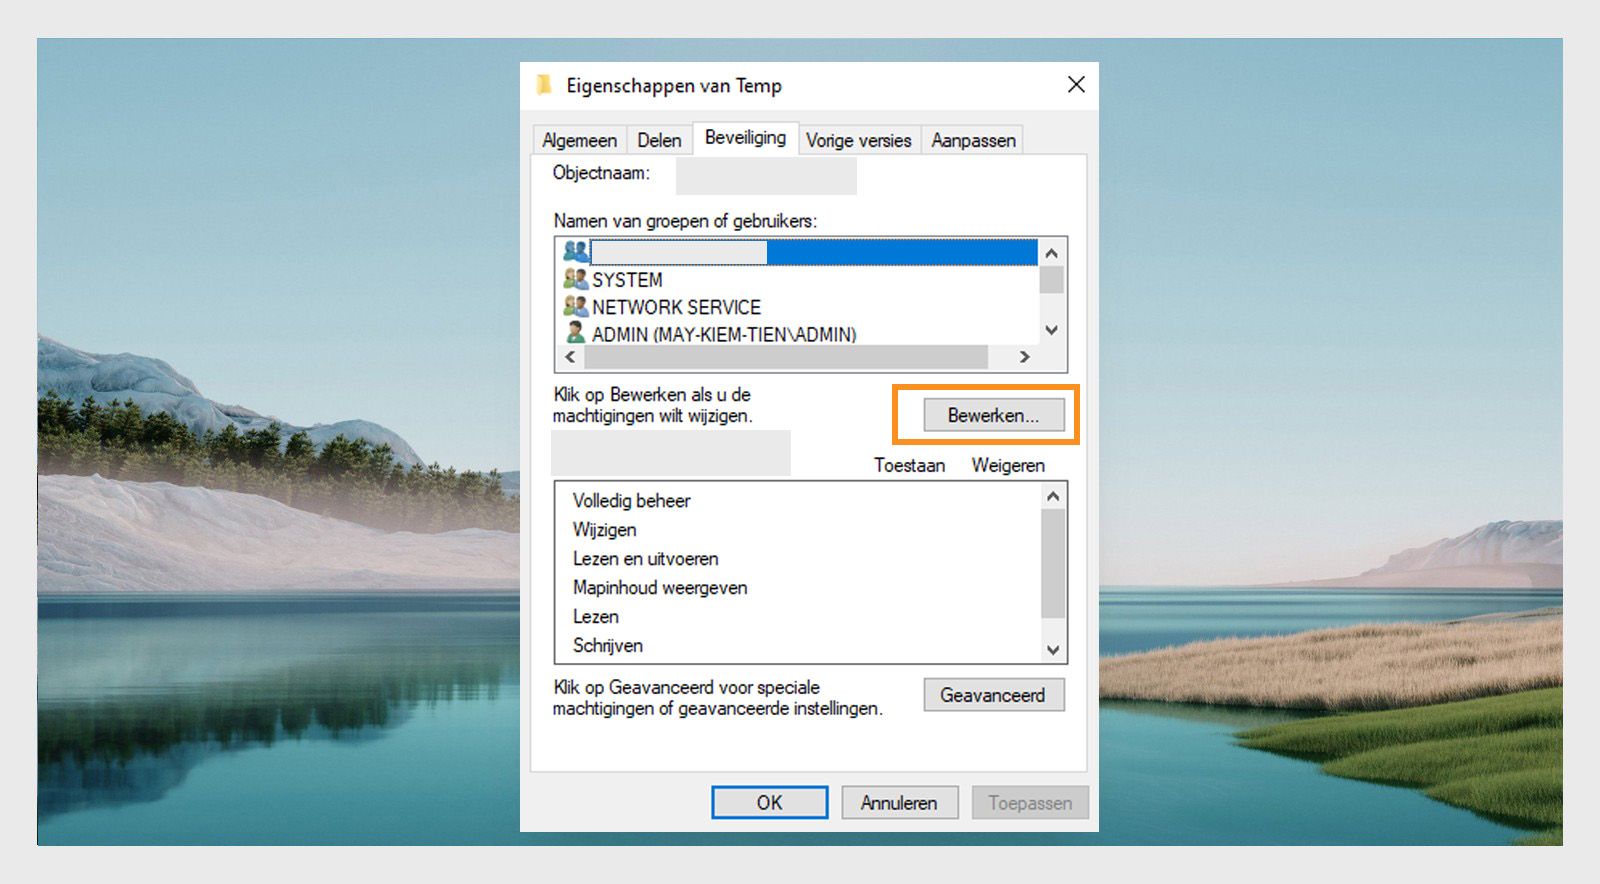The height and width of the screenshot is (884, 1600).
Task: Select SYSTEM in the users list
Action: [x=627, y=280]
